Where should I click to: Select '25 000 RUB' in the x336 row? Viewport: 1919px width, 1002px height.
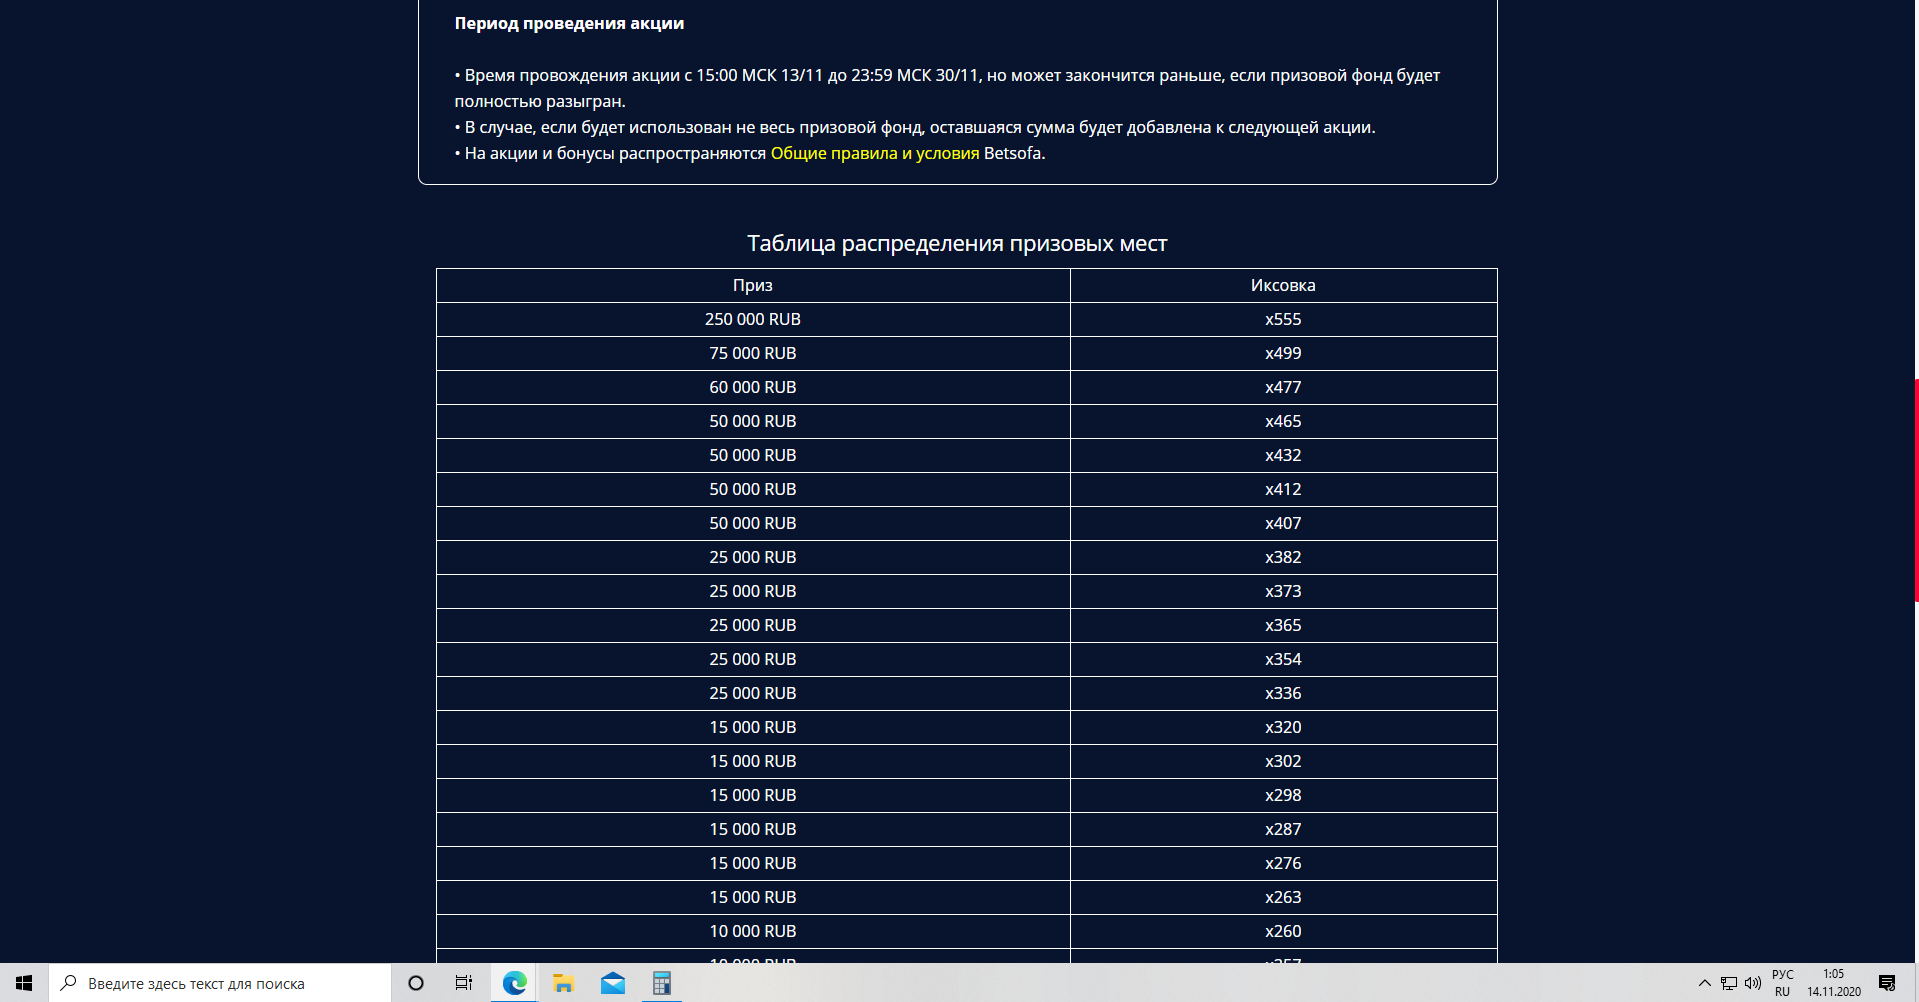pos(753,693)
